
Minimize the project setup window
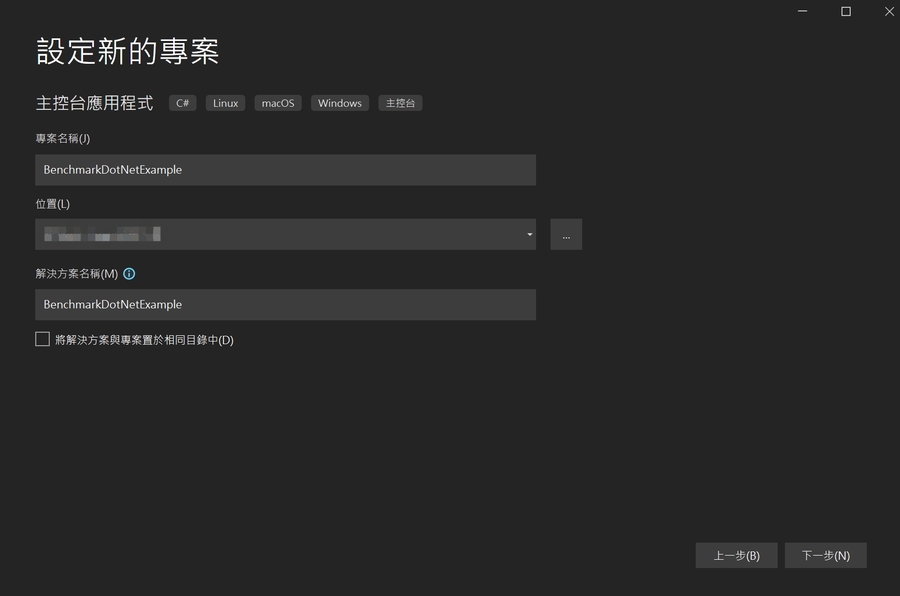802,11
